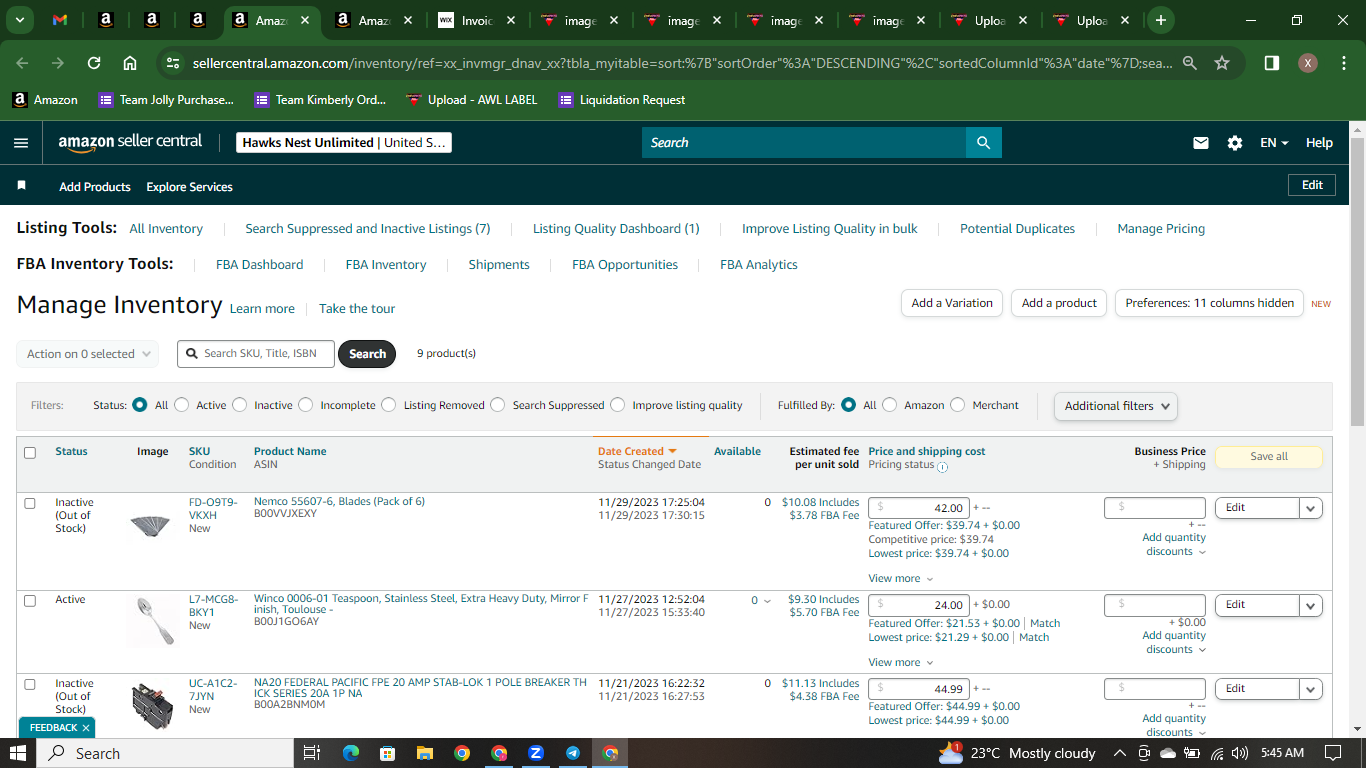View site information icon in the address bar
Image resolution: width=1366 pixels, height=768 pixels.
(173, 63)
